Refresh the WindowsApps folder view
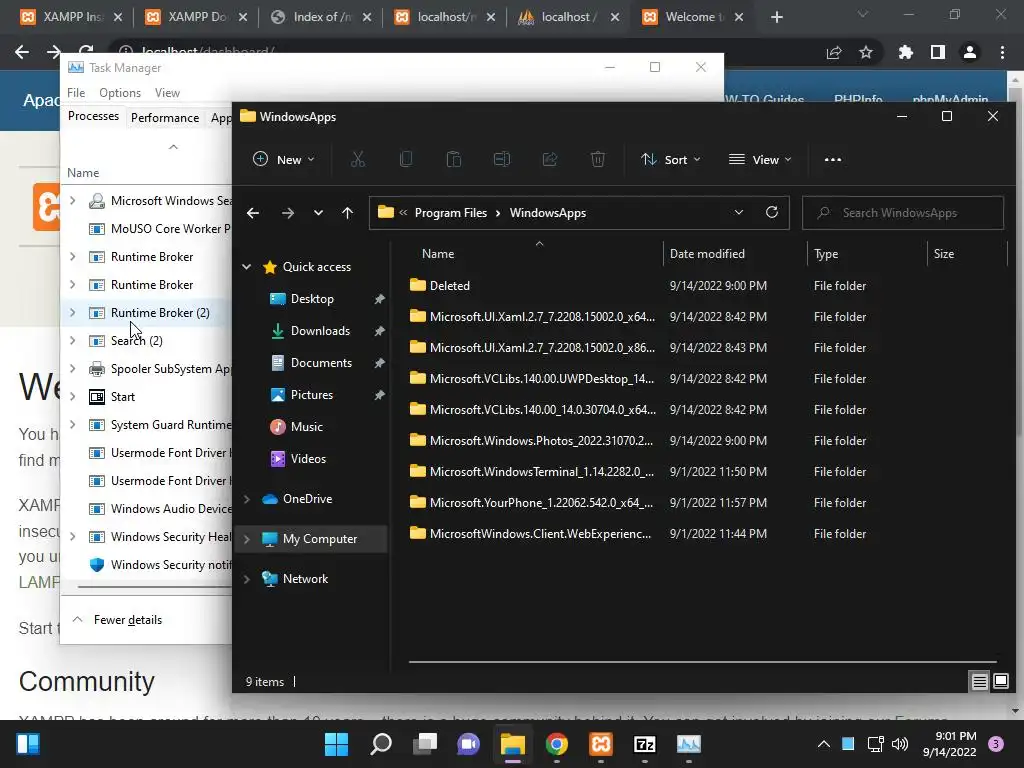The height and width of the screenshot is (768, 1024). pos(772,212)
